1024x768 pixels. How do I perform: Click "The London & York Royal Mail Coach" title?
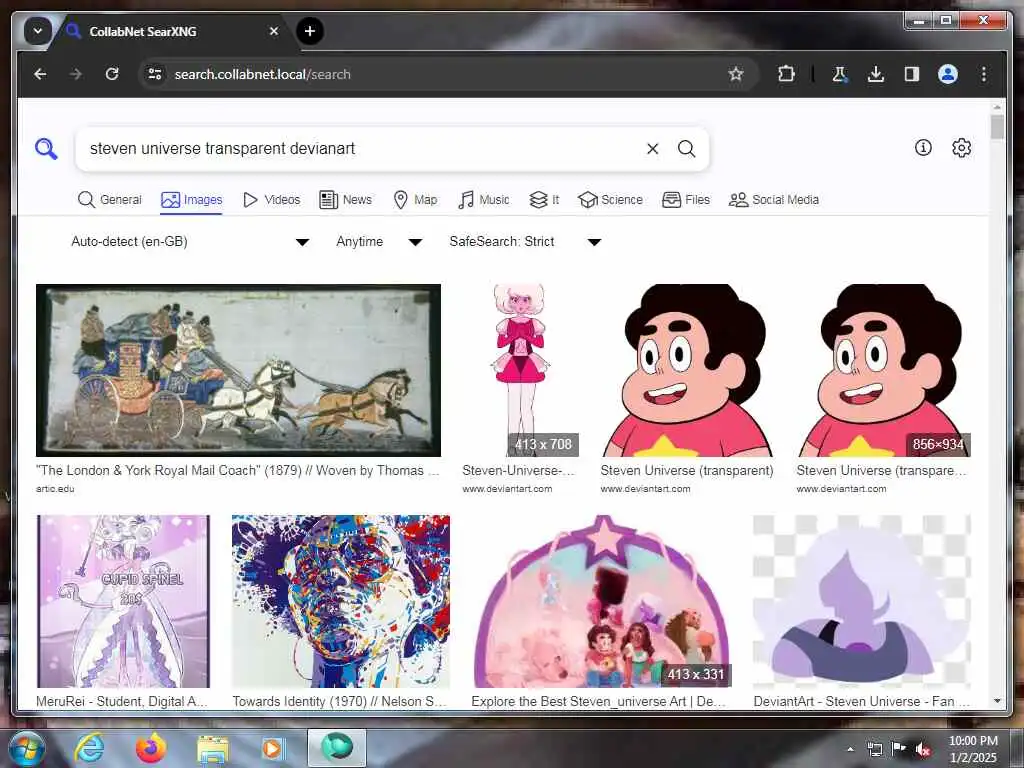click(238, 470)
